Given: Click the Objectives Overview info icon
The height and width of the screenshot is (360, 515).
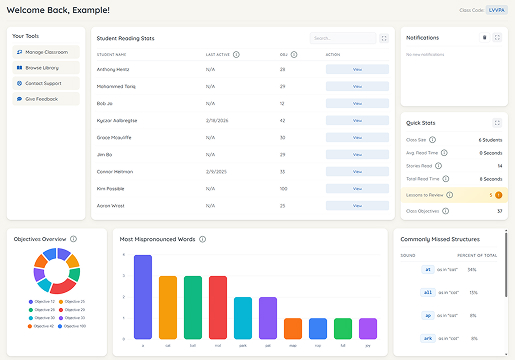Looking at the screenshot, I should [x=73, y=239].
